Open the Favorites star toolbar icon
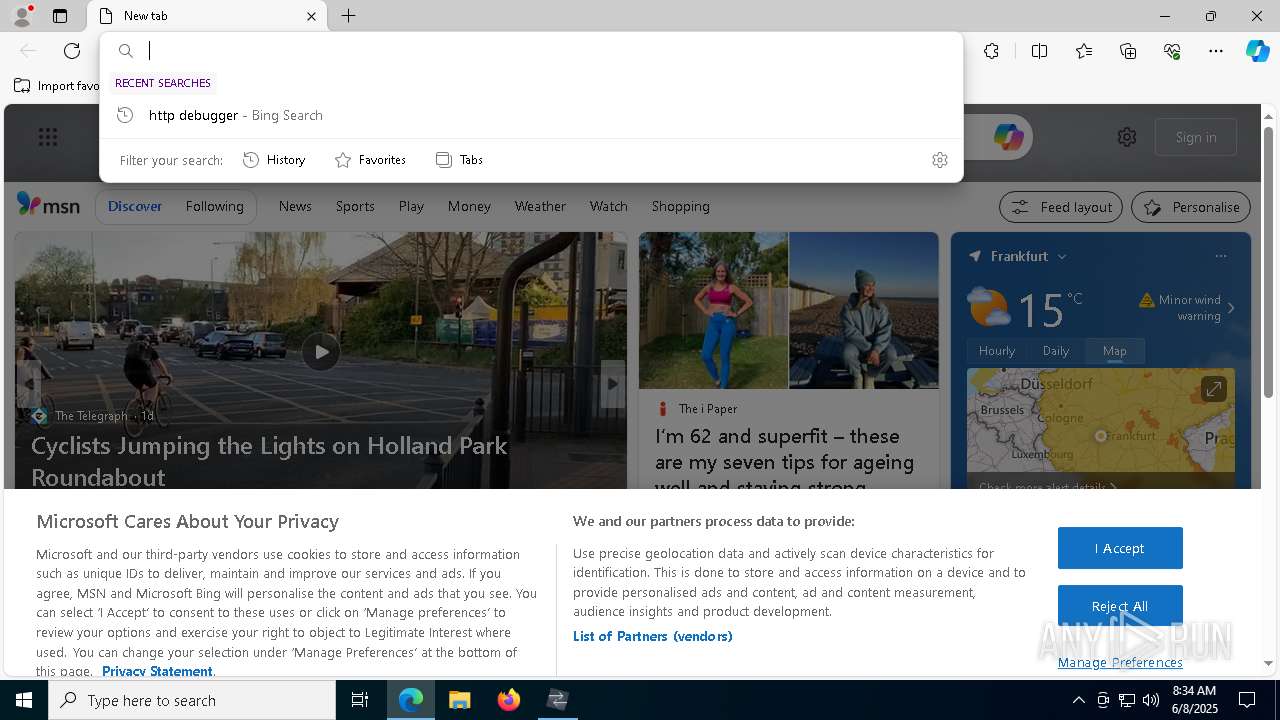Viewport: 1280px width, 720px height. (1084, 51)
